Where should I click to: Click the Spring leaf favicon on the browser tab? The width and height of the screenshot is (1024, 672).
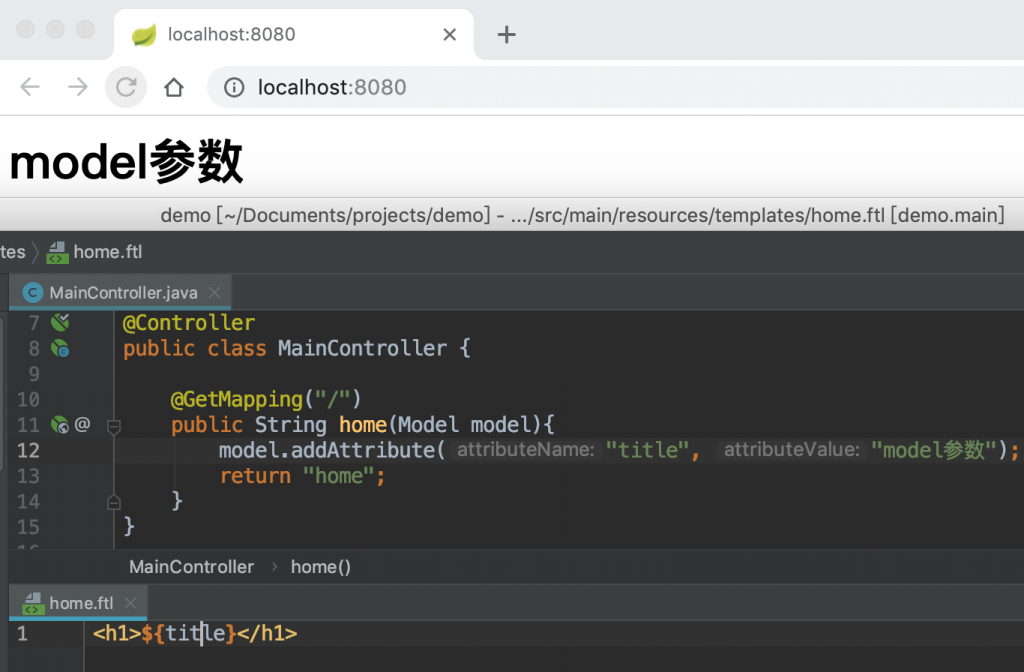point(143,34)
